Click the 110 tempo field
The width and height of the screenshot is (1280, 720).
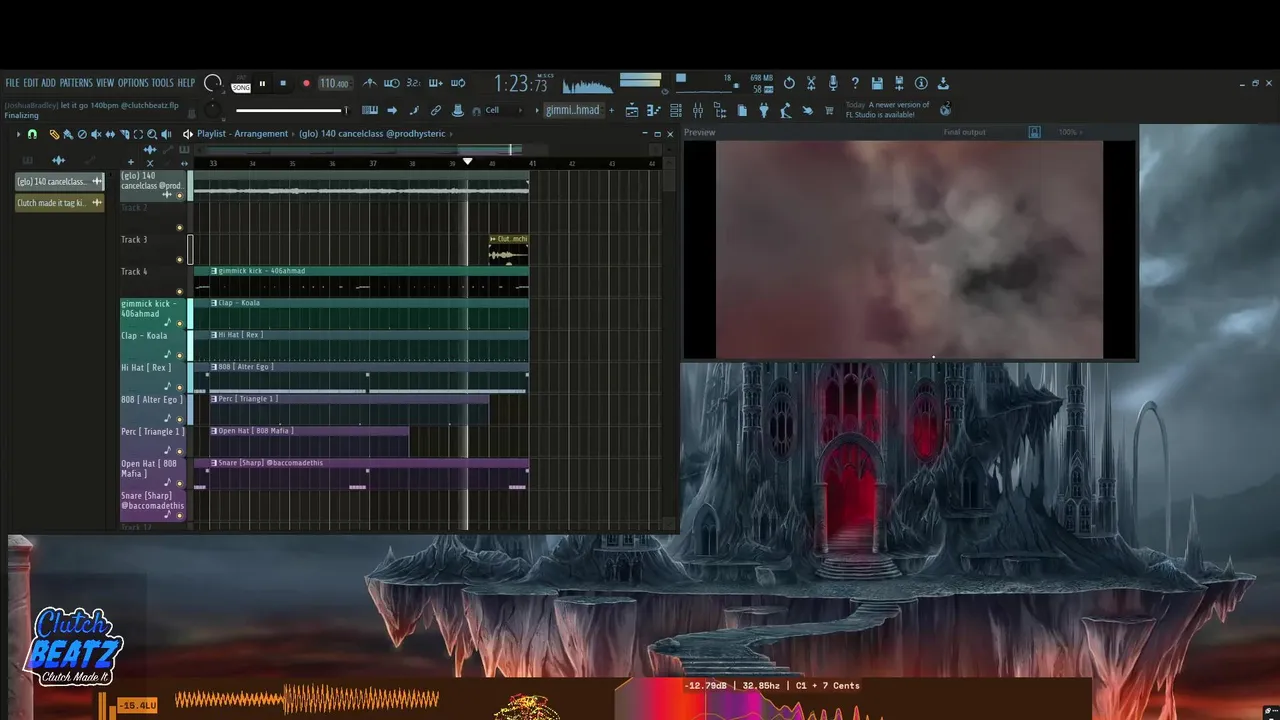(334, 84)
